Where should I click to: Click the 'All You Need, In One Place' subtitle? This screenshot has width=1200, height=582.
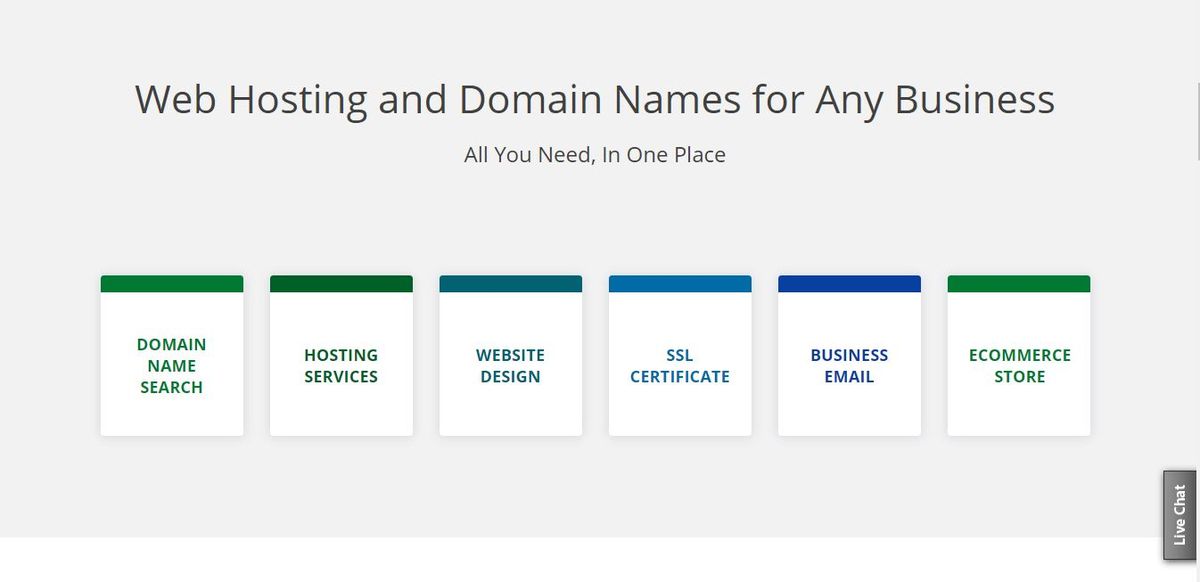tap(595, 155)
